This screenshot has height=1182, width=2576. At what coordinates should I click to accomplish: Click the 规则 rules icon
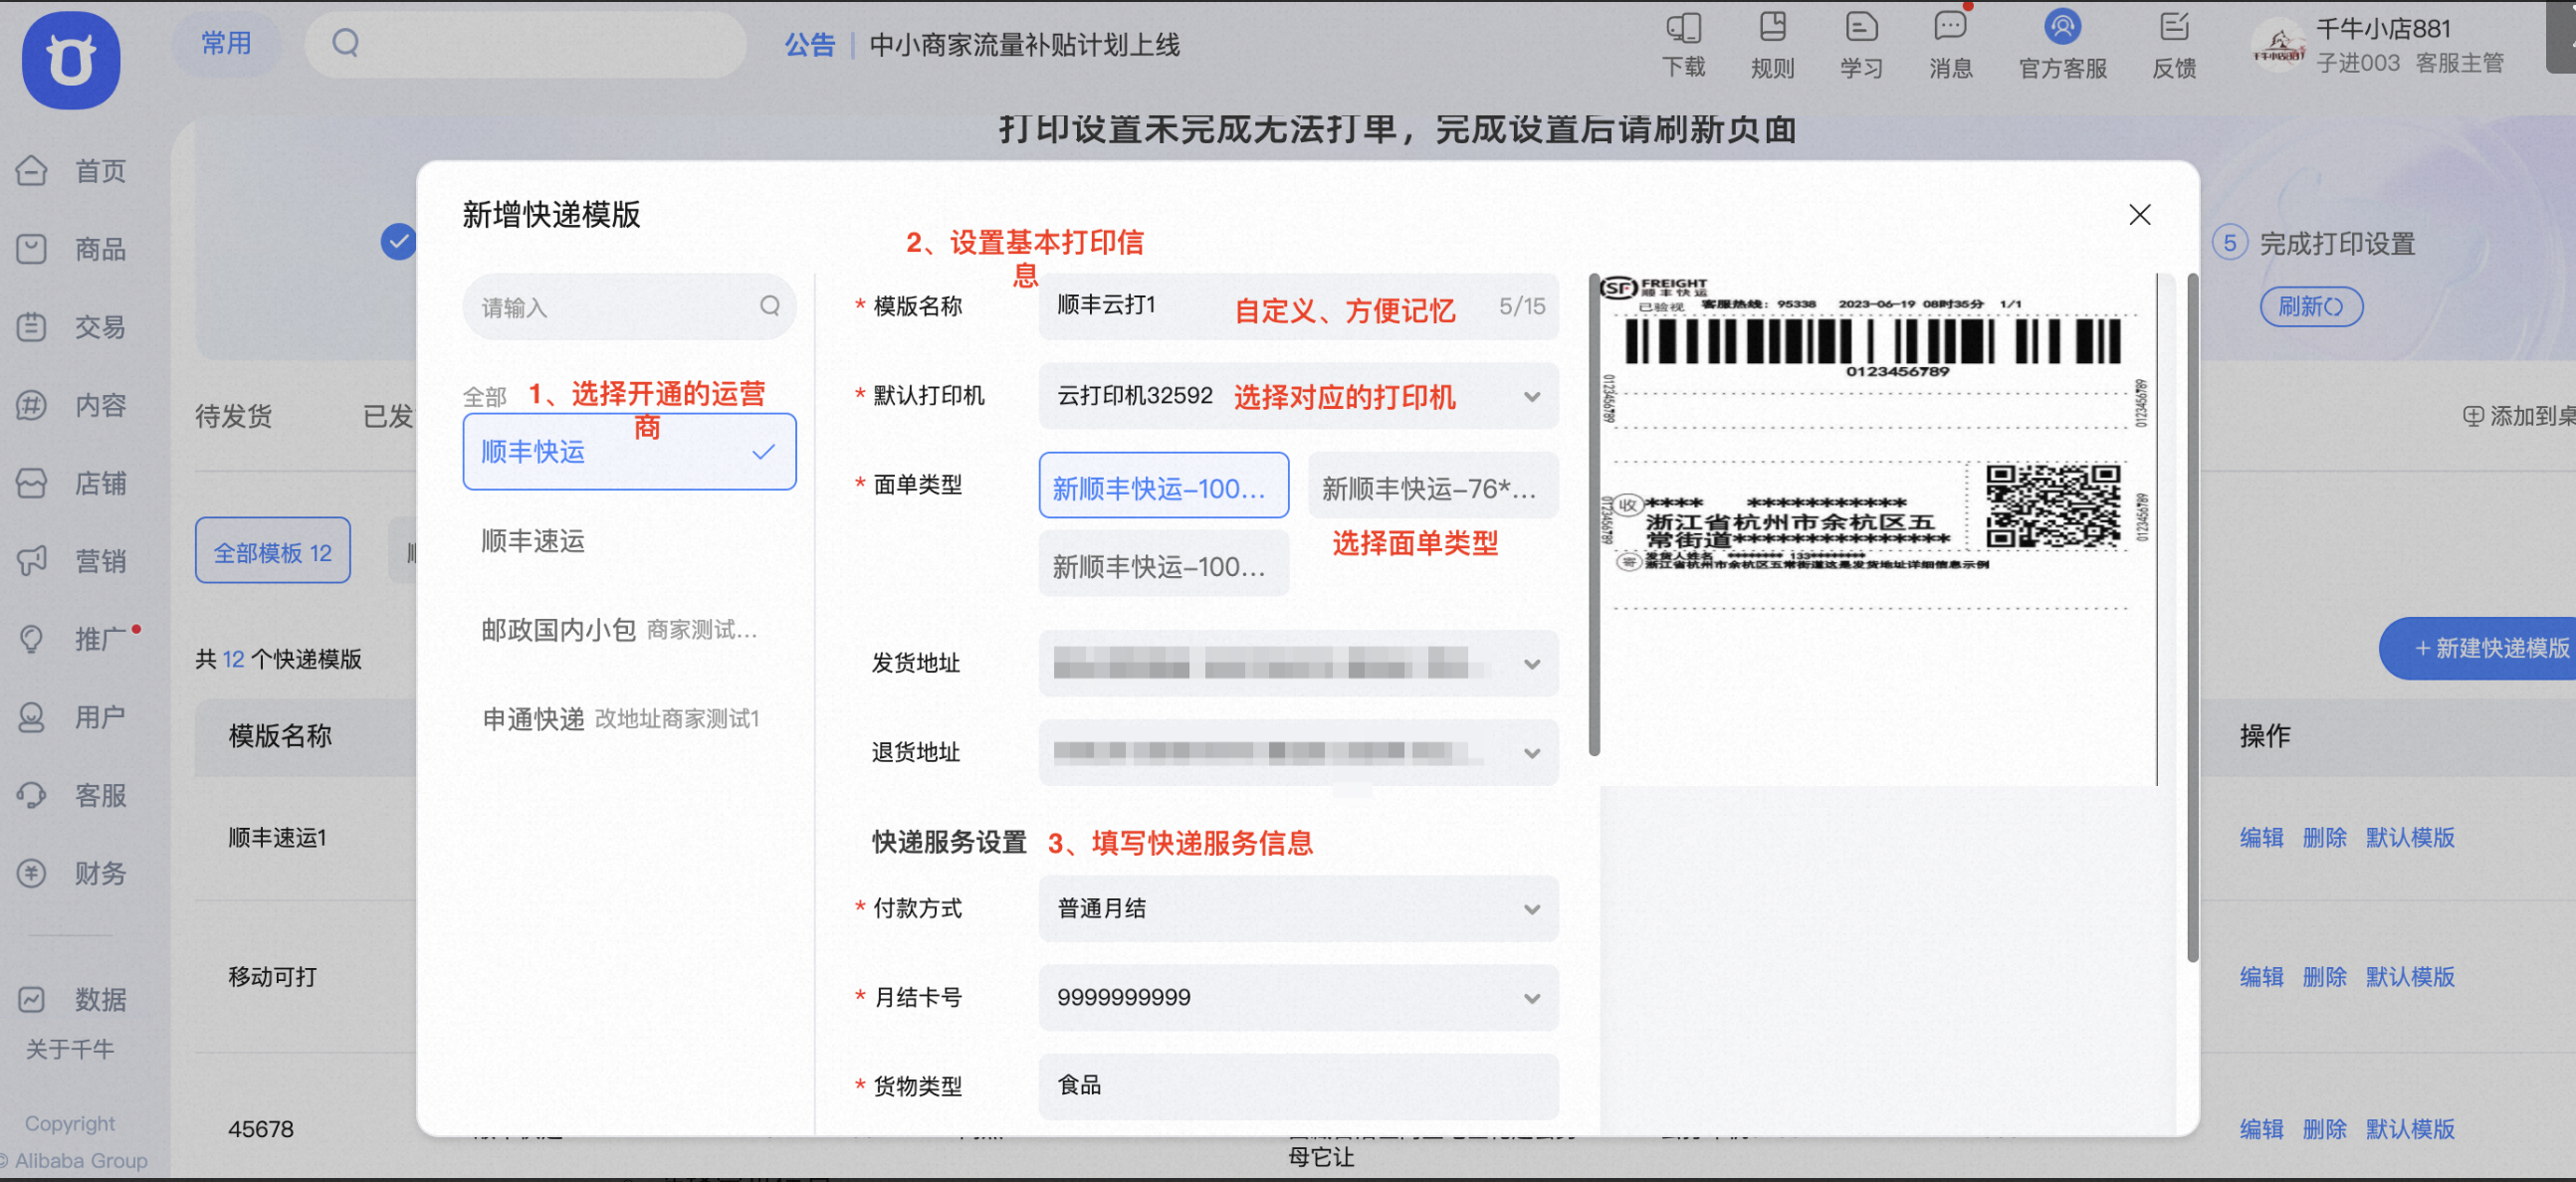1772,27
